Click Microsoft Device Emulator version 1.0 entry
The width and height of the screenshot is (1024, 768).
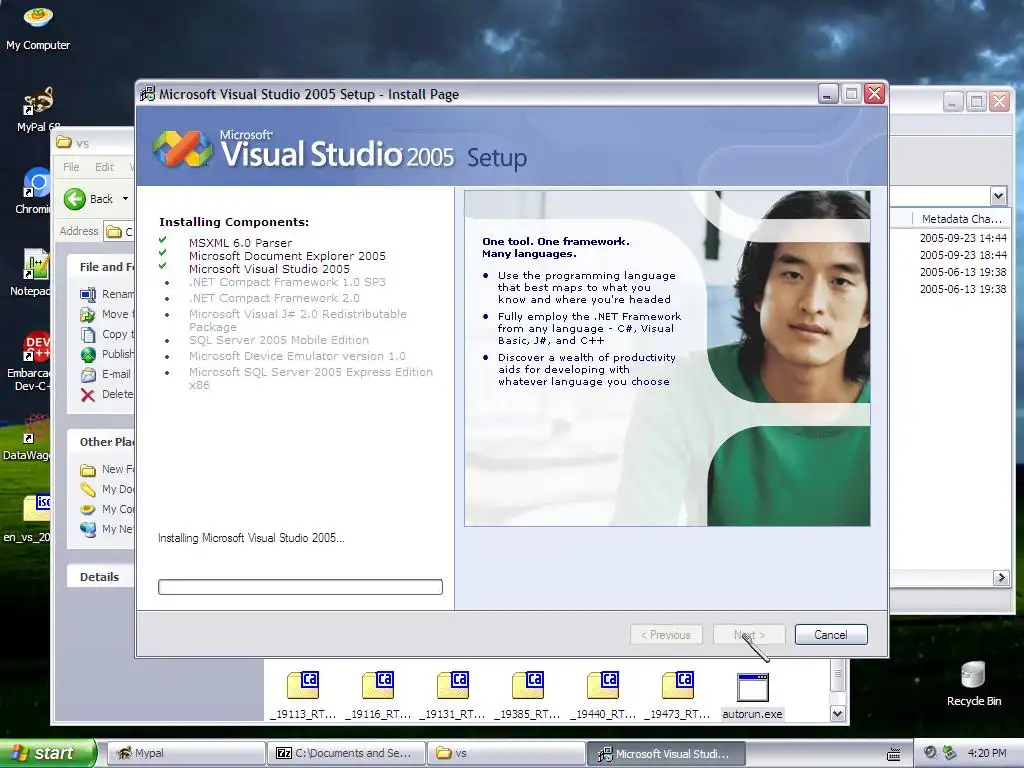(x=297, y=356)
